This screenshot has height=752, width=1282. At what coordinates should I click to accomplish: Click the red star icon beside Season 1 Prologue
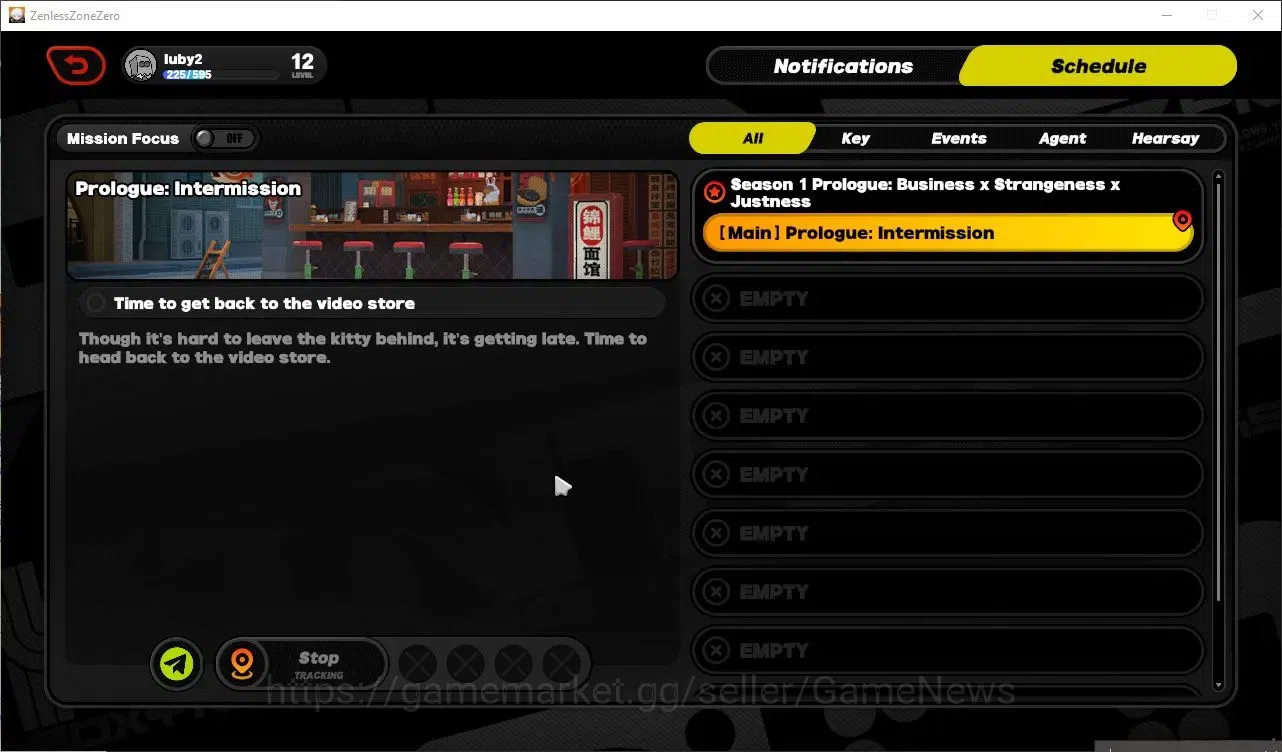coord(714,192)
